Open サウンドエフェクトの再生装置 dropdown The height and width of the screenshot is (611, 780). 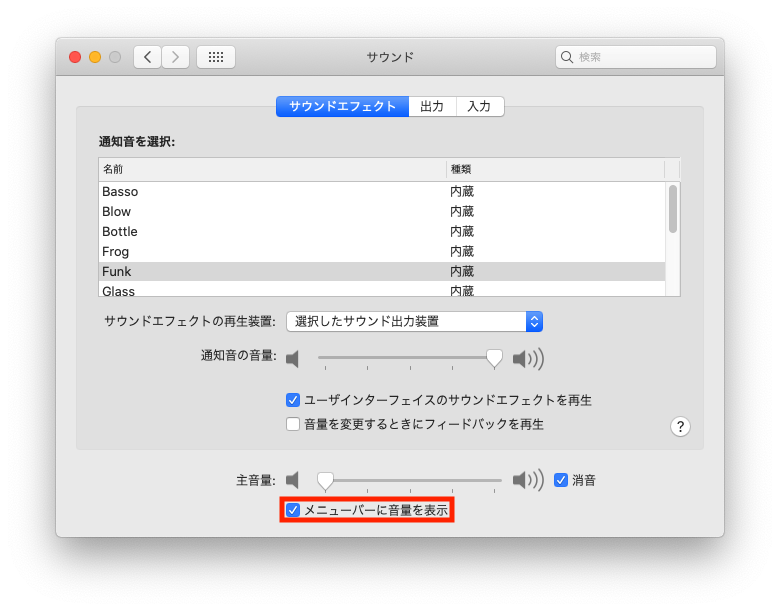[414, 321]
